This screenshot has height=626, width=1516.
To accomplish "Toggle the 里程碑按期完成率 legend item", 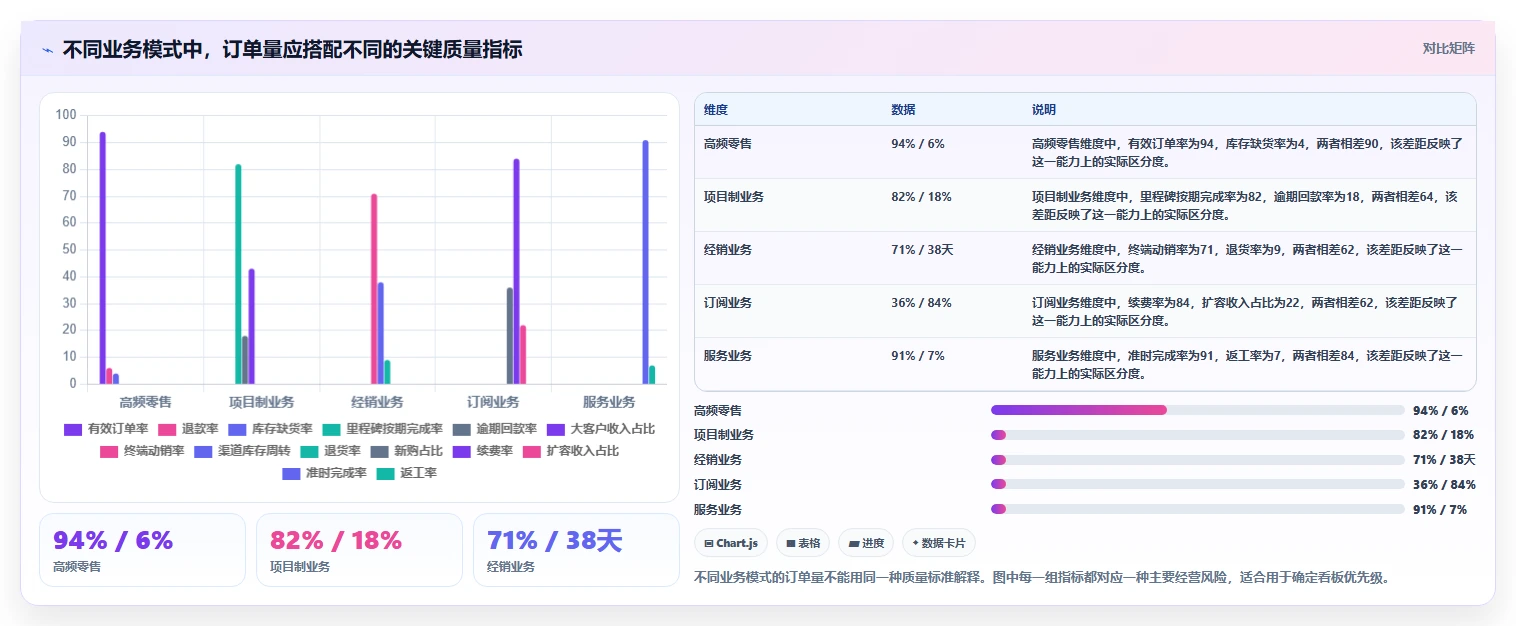I will [382, 429].
